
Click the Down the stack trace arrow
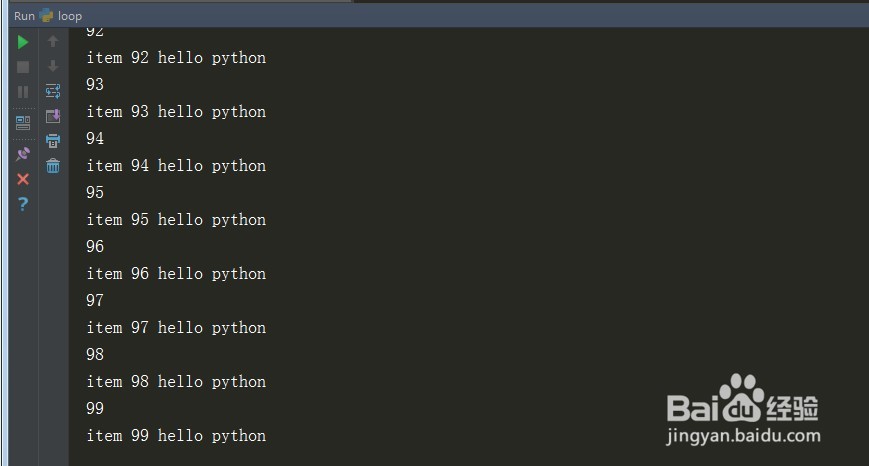click(x=53, y=67)
